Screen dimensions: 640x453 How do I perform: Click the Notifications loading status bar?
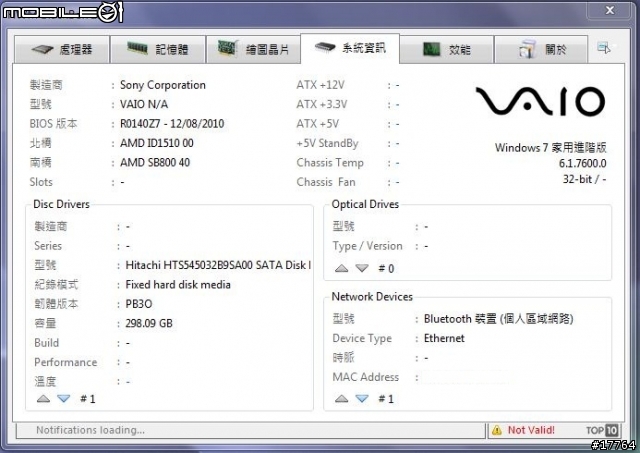251,430
